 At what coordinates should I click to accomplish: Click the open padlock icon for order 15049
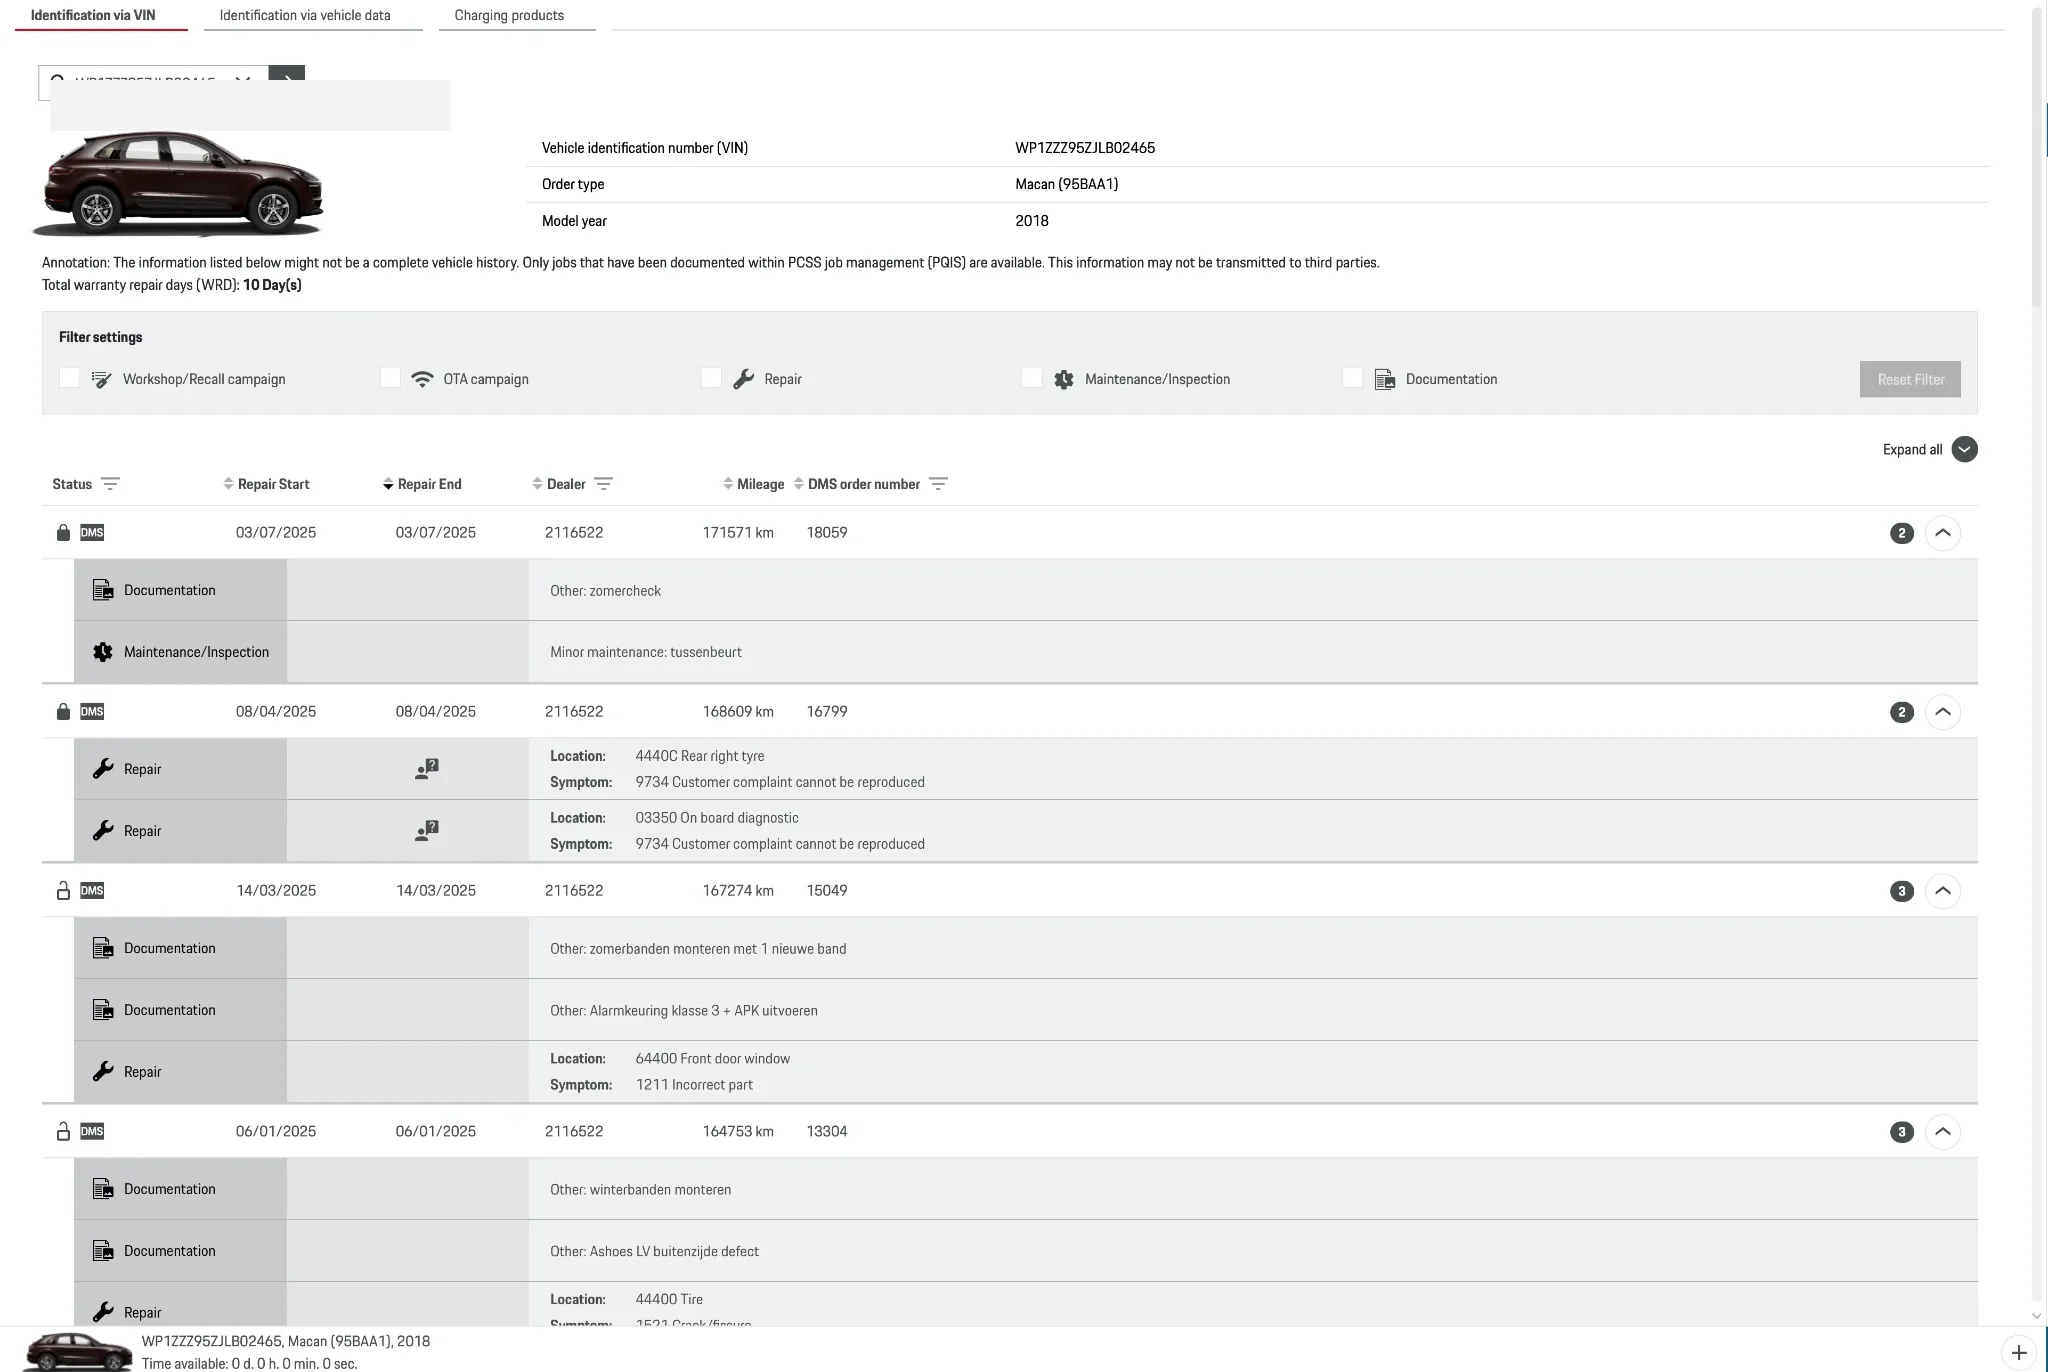(x=63, y=891)
